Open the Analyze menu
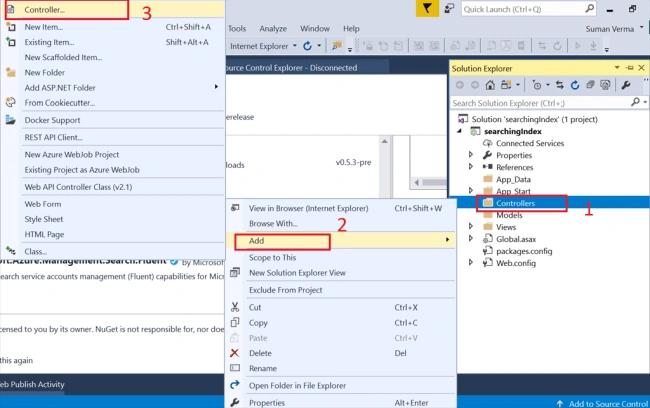Image resolution: width=650 pixels, height=408 pixels. (273, 29)
